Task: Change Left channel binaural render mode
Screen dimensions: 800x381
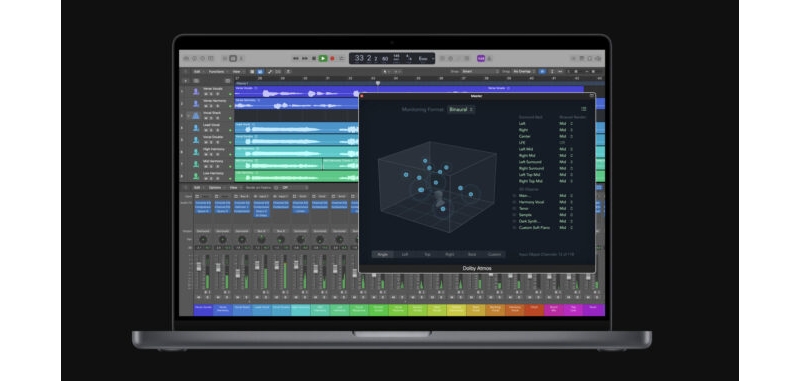Action: (x=566, y=124)
